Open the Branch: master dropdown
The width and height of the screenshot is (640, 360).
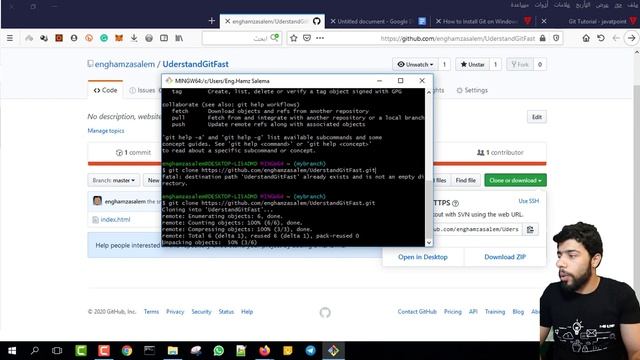113,180
